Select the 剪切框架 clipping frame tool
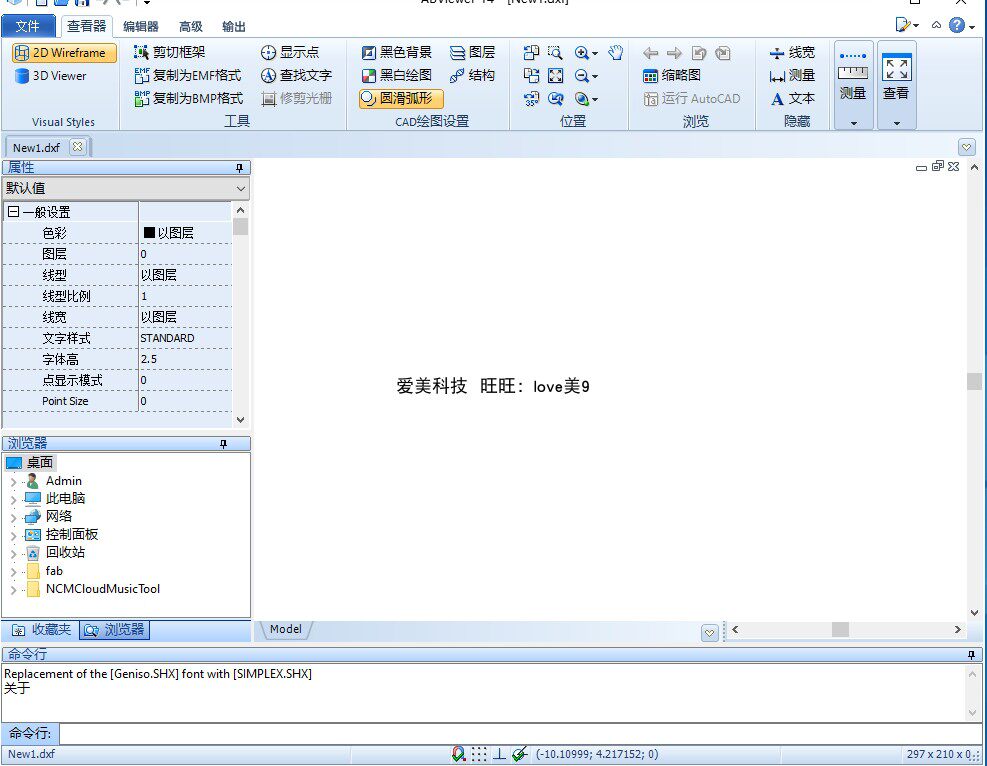 click(x=170, y=52)
